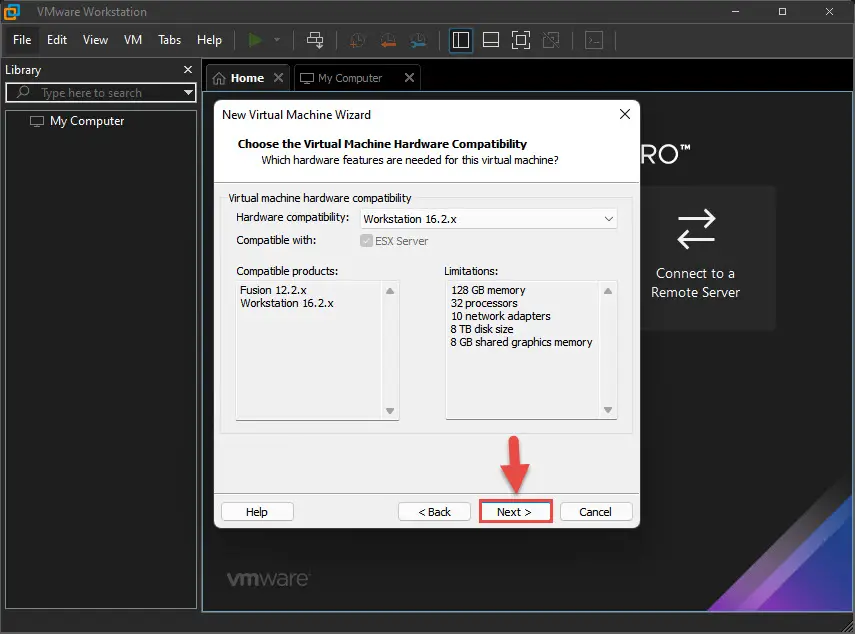The image size is (855, 634).
Task: Close the New Virtual Machine Wizard dialog
Action: coord(625,114)
